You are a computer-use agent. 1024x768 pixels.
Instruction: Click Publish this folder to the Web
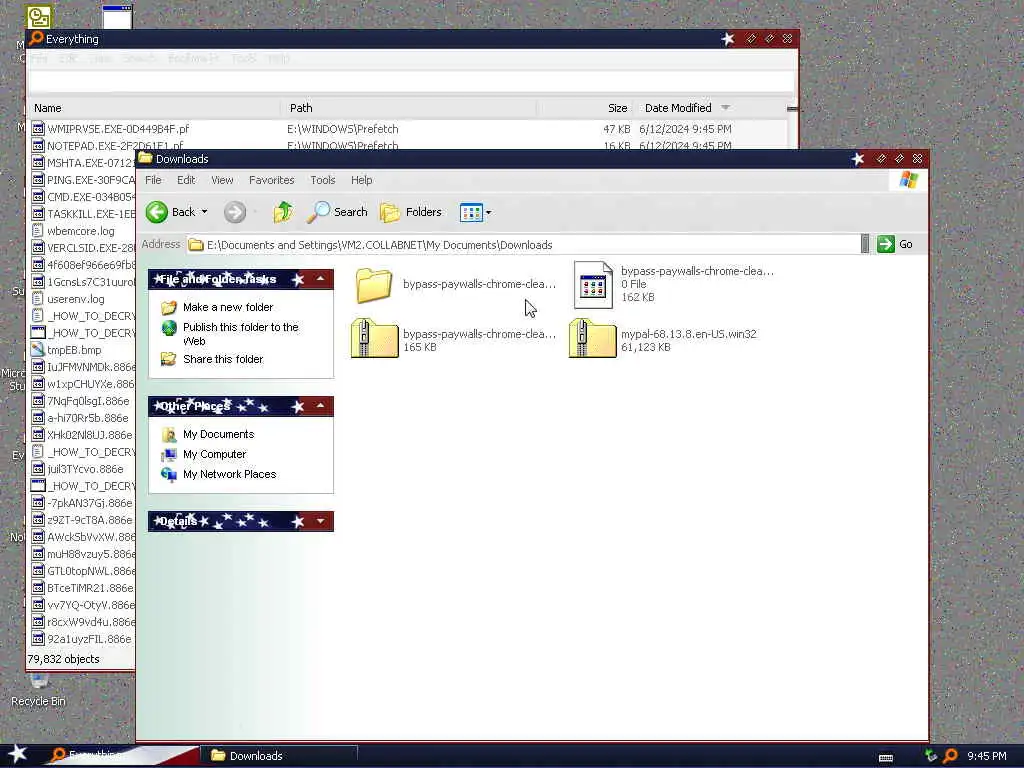coord(240,334)
